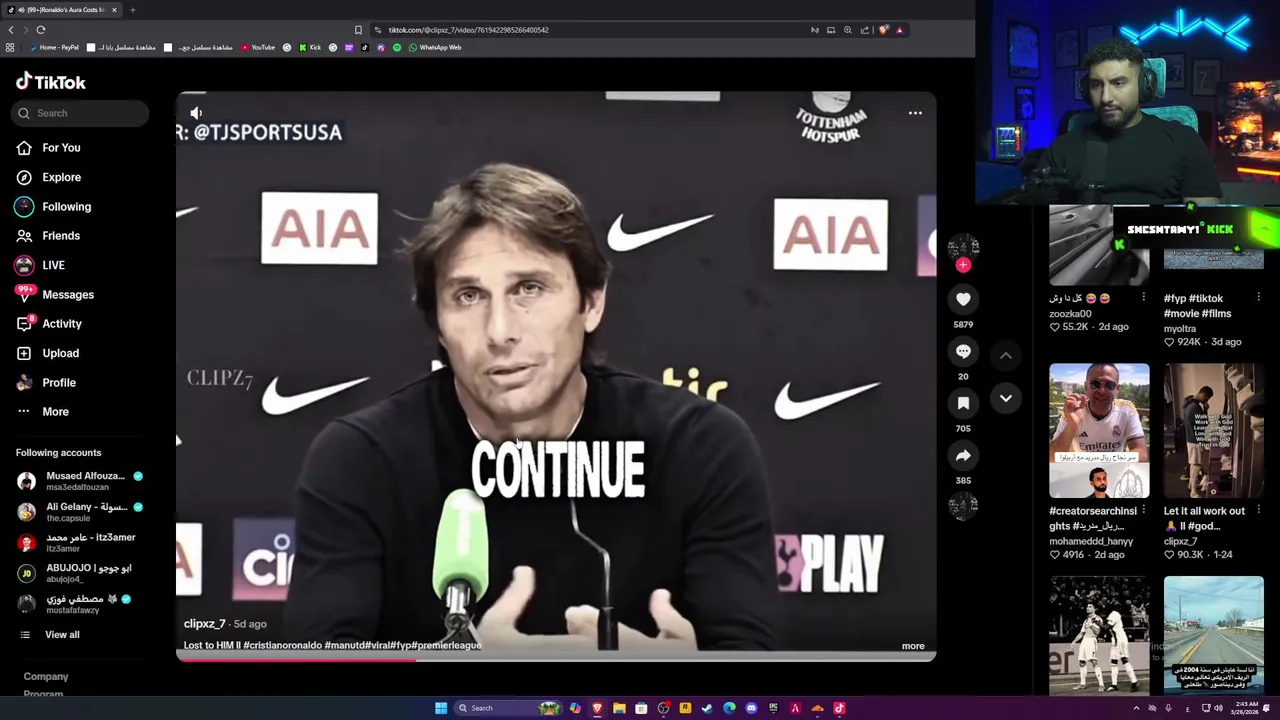The image size is (1280, 720).
Task: Open Steam from the taskbar
Action: pos(707,708)
